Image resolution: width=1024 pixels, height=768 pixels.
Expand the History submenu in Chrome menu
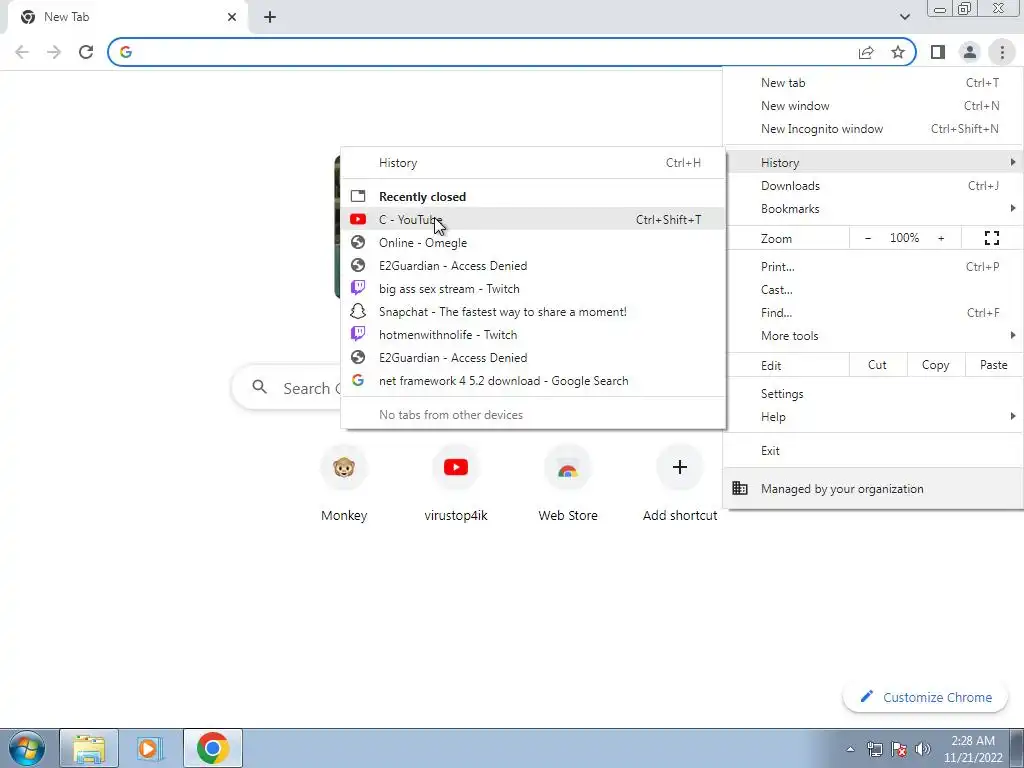click(x=873, y=163)
